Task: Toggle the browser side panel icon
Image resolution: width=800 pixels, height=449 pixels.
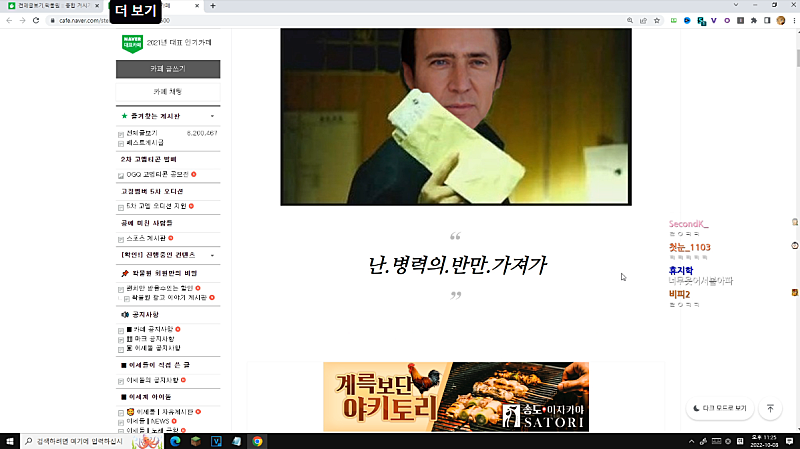Action: 767,20
